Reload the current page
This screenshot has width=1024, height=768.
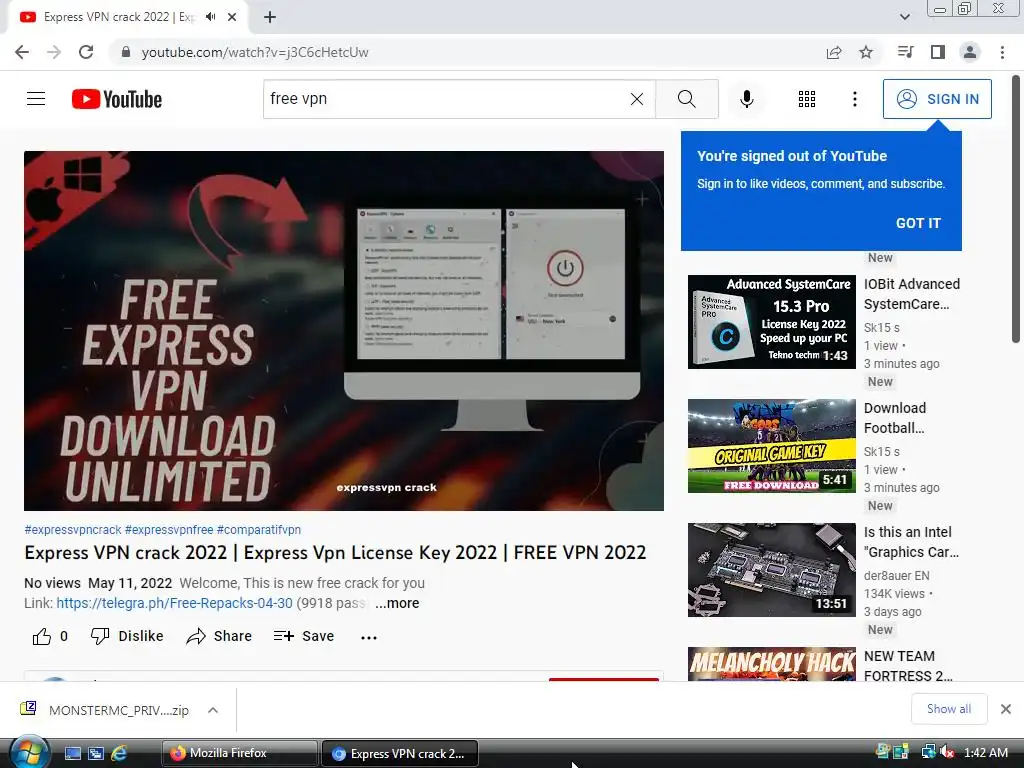tap(86, 52)
